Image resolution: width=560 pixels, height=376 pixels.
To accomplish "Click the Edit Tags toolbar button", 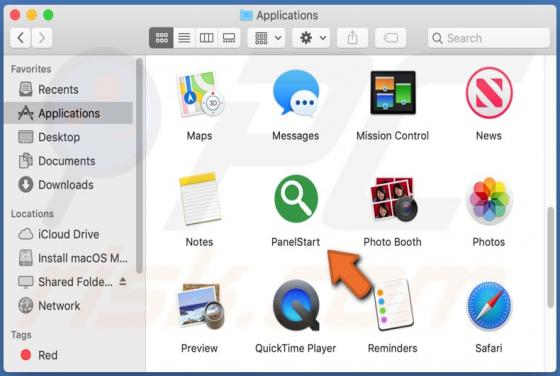I will pyautogui.click(x=390, y=37).
